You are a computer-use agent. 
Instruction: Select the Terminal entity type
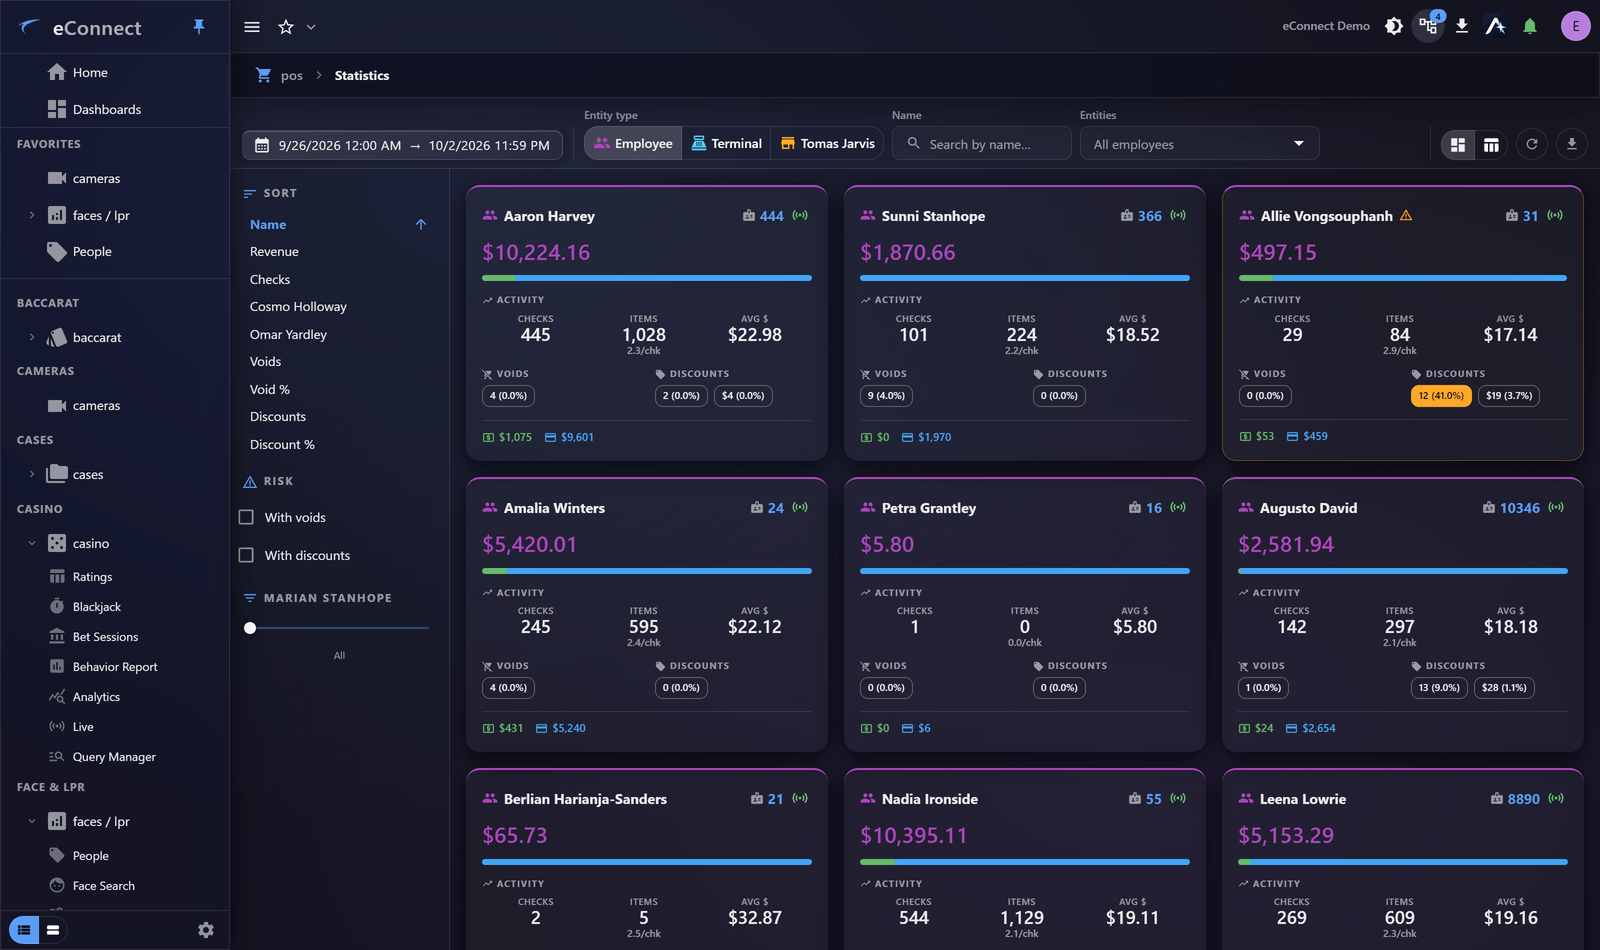pyautogui.click(x=727, y=144)
